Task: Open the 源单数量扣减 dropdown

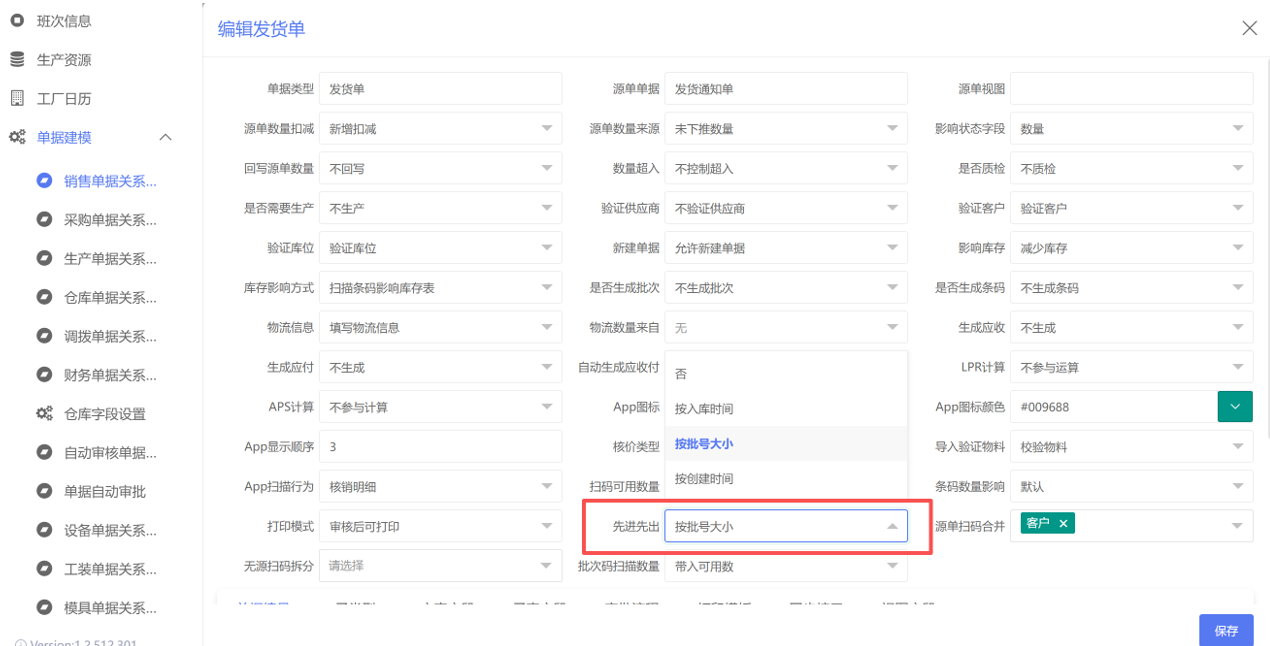Action: coord(546,128)
